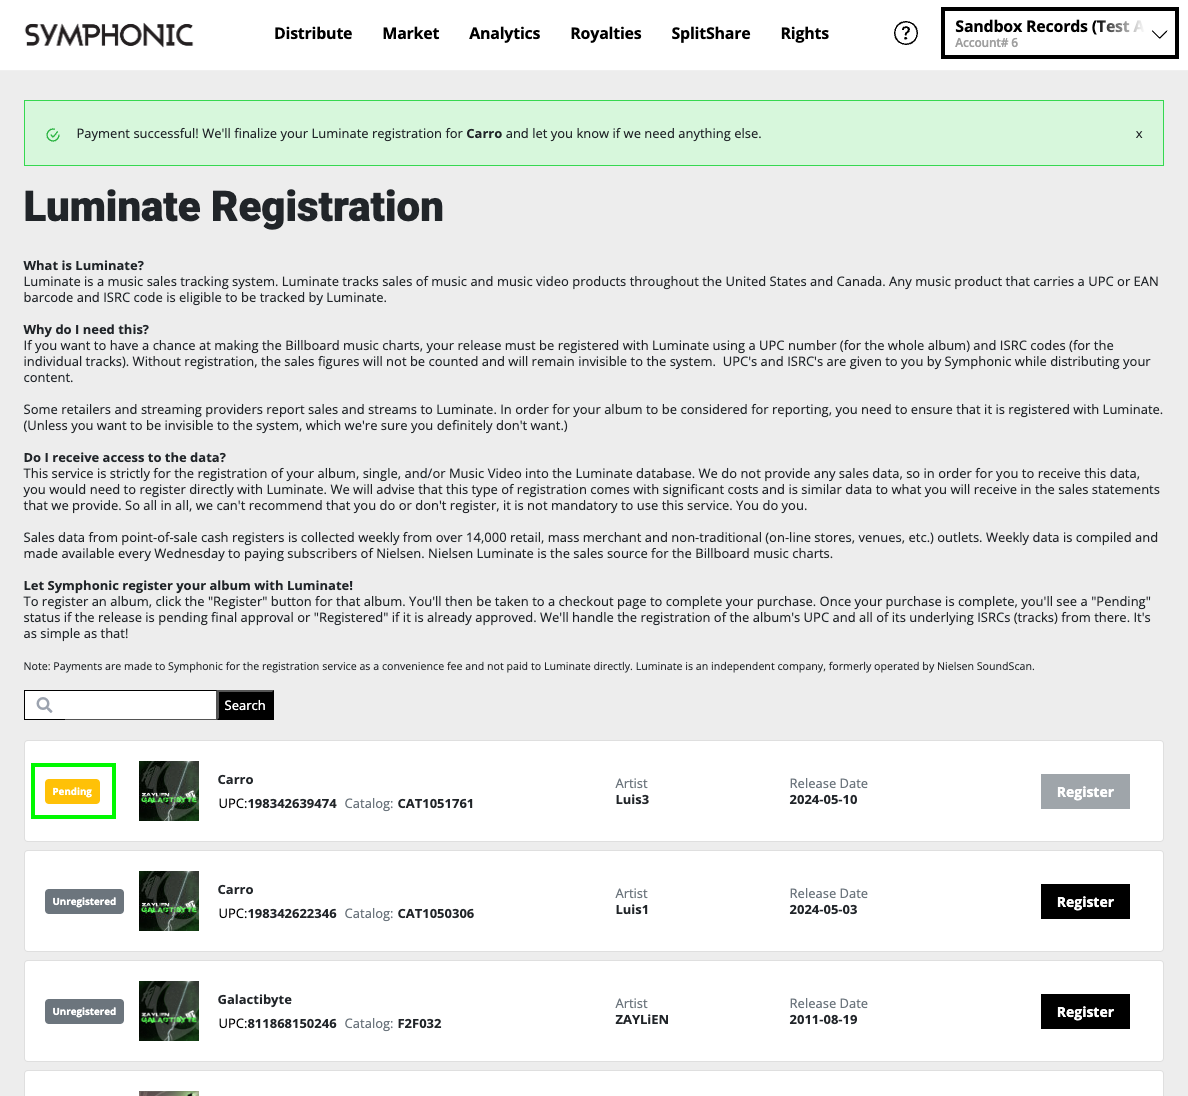Click Unregistered badge on Galactibyte row

pyautogui.click(x=84, y=1011)
